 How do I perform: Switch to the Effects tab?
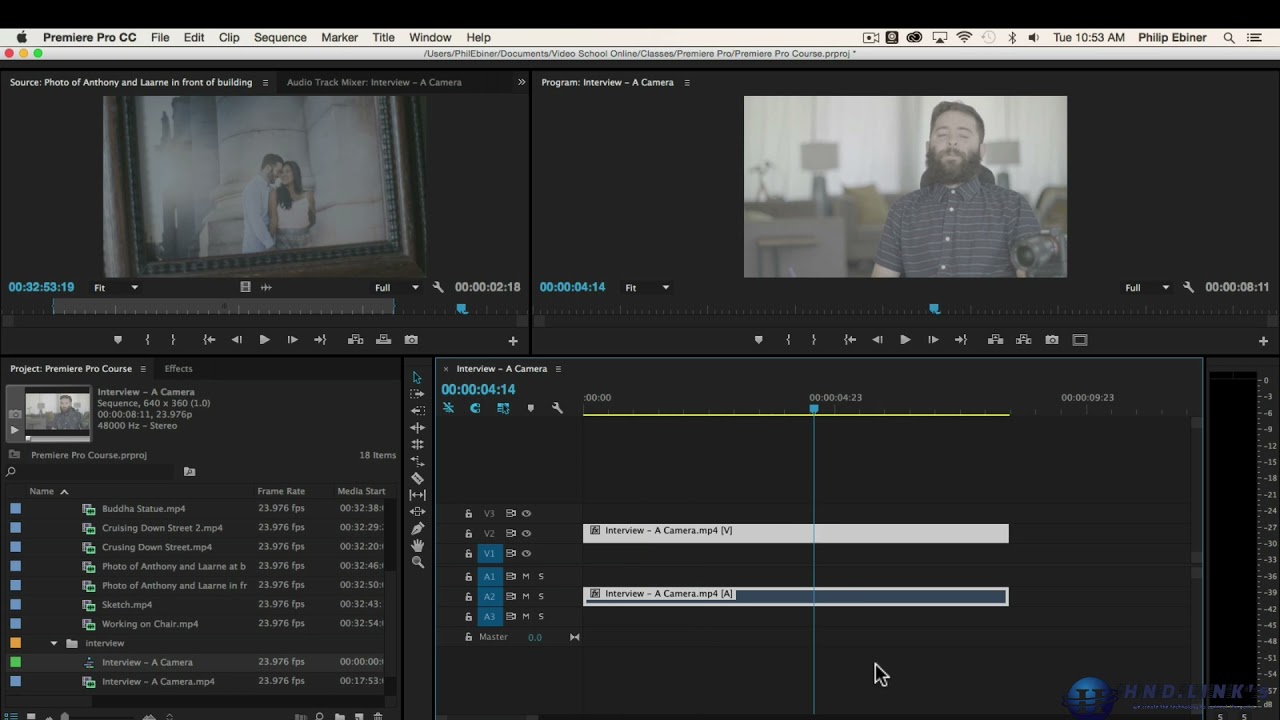pos(178,368)
